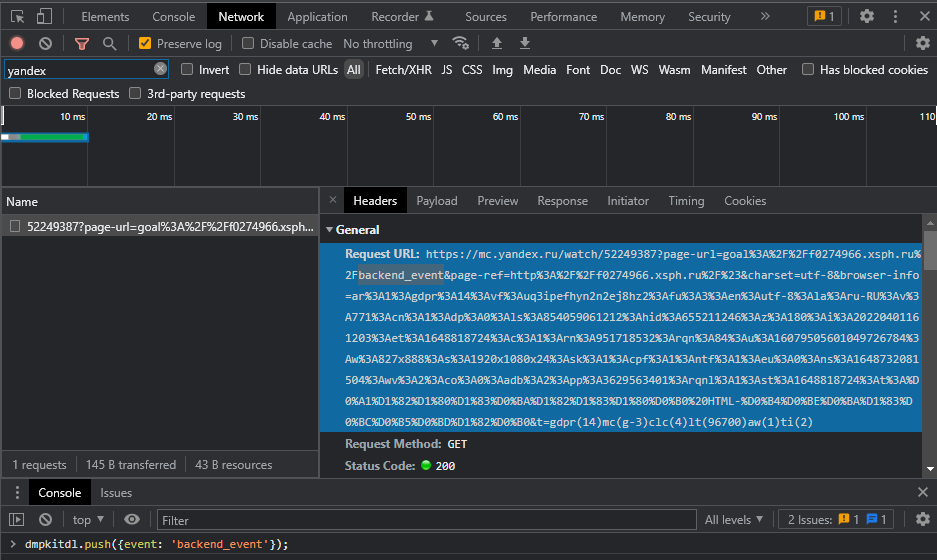The image size is (937, 560).
Task: Select the All resource types filter
Action: [354, 70]
